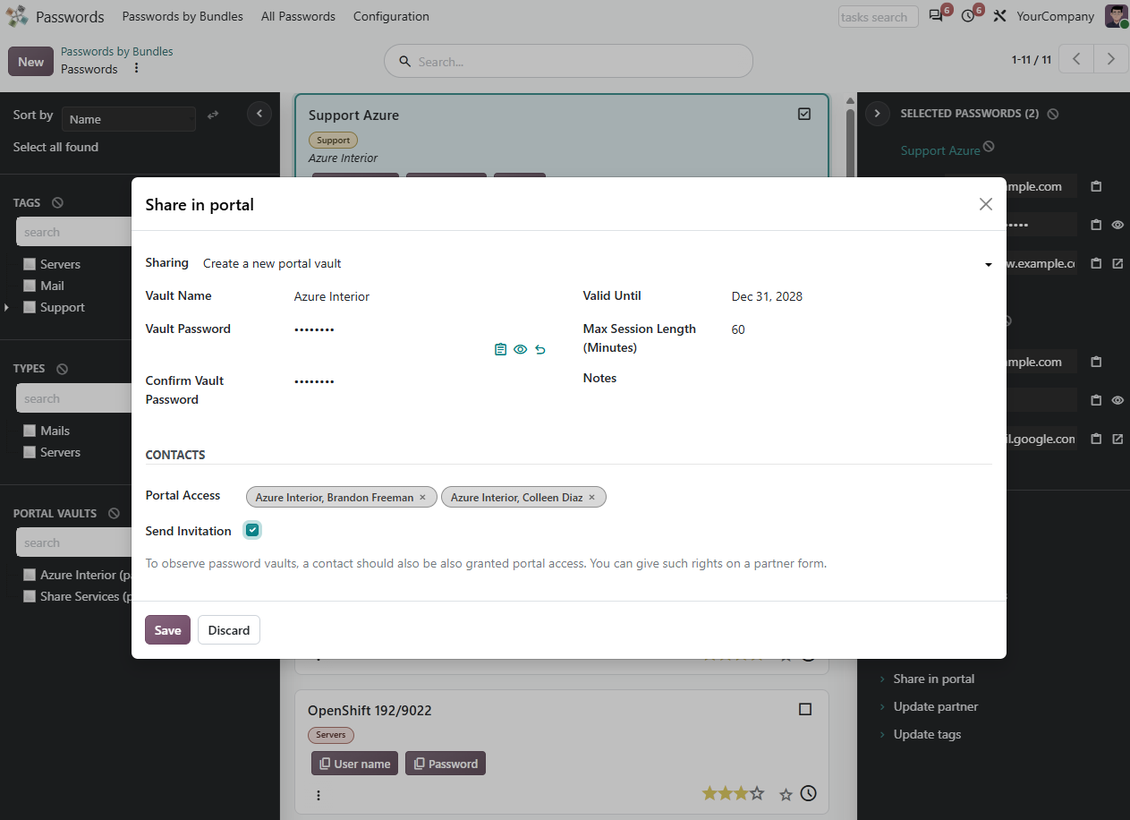Open the kebab menu beside Passwords breadcrumb
The image size is (1130, 820).
click(136, 68)
